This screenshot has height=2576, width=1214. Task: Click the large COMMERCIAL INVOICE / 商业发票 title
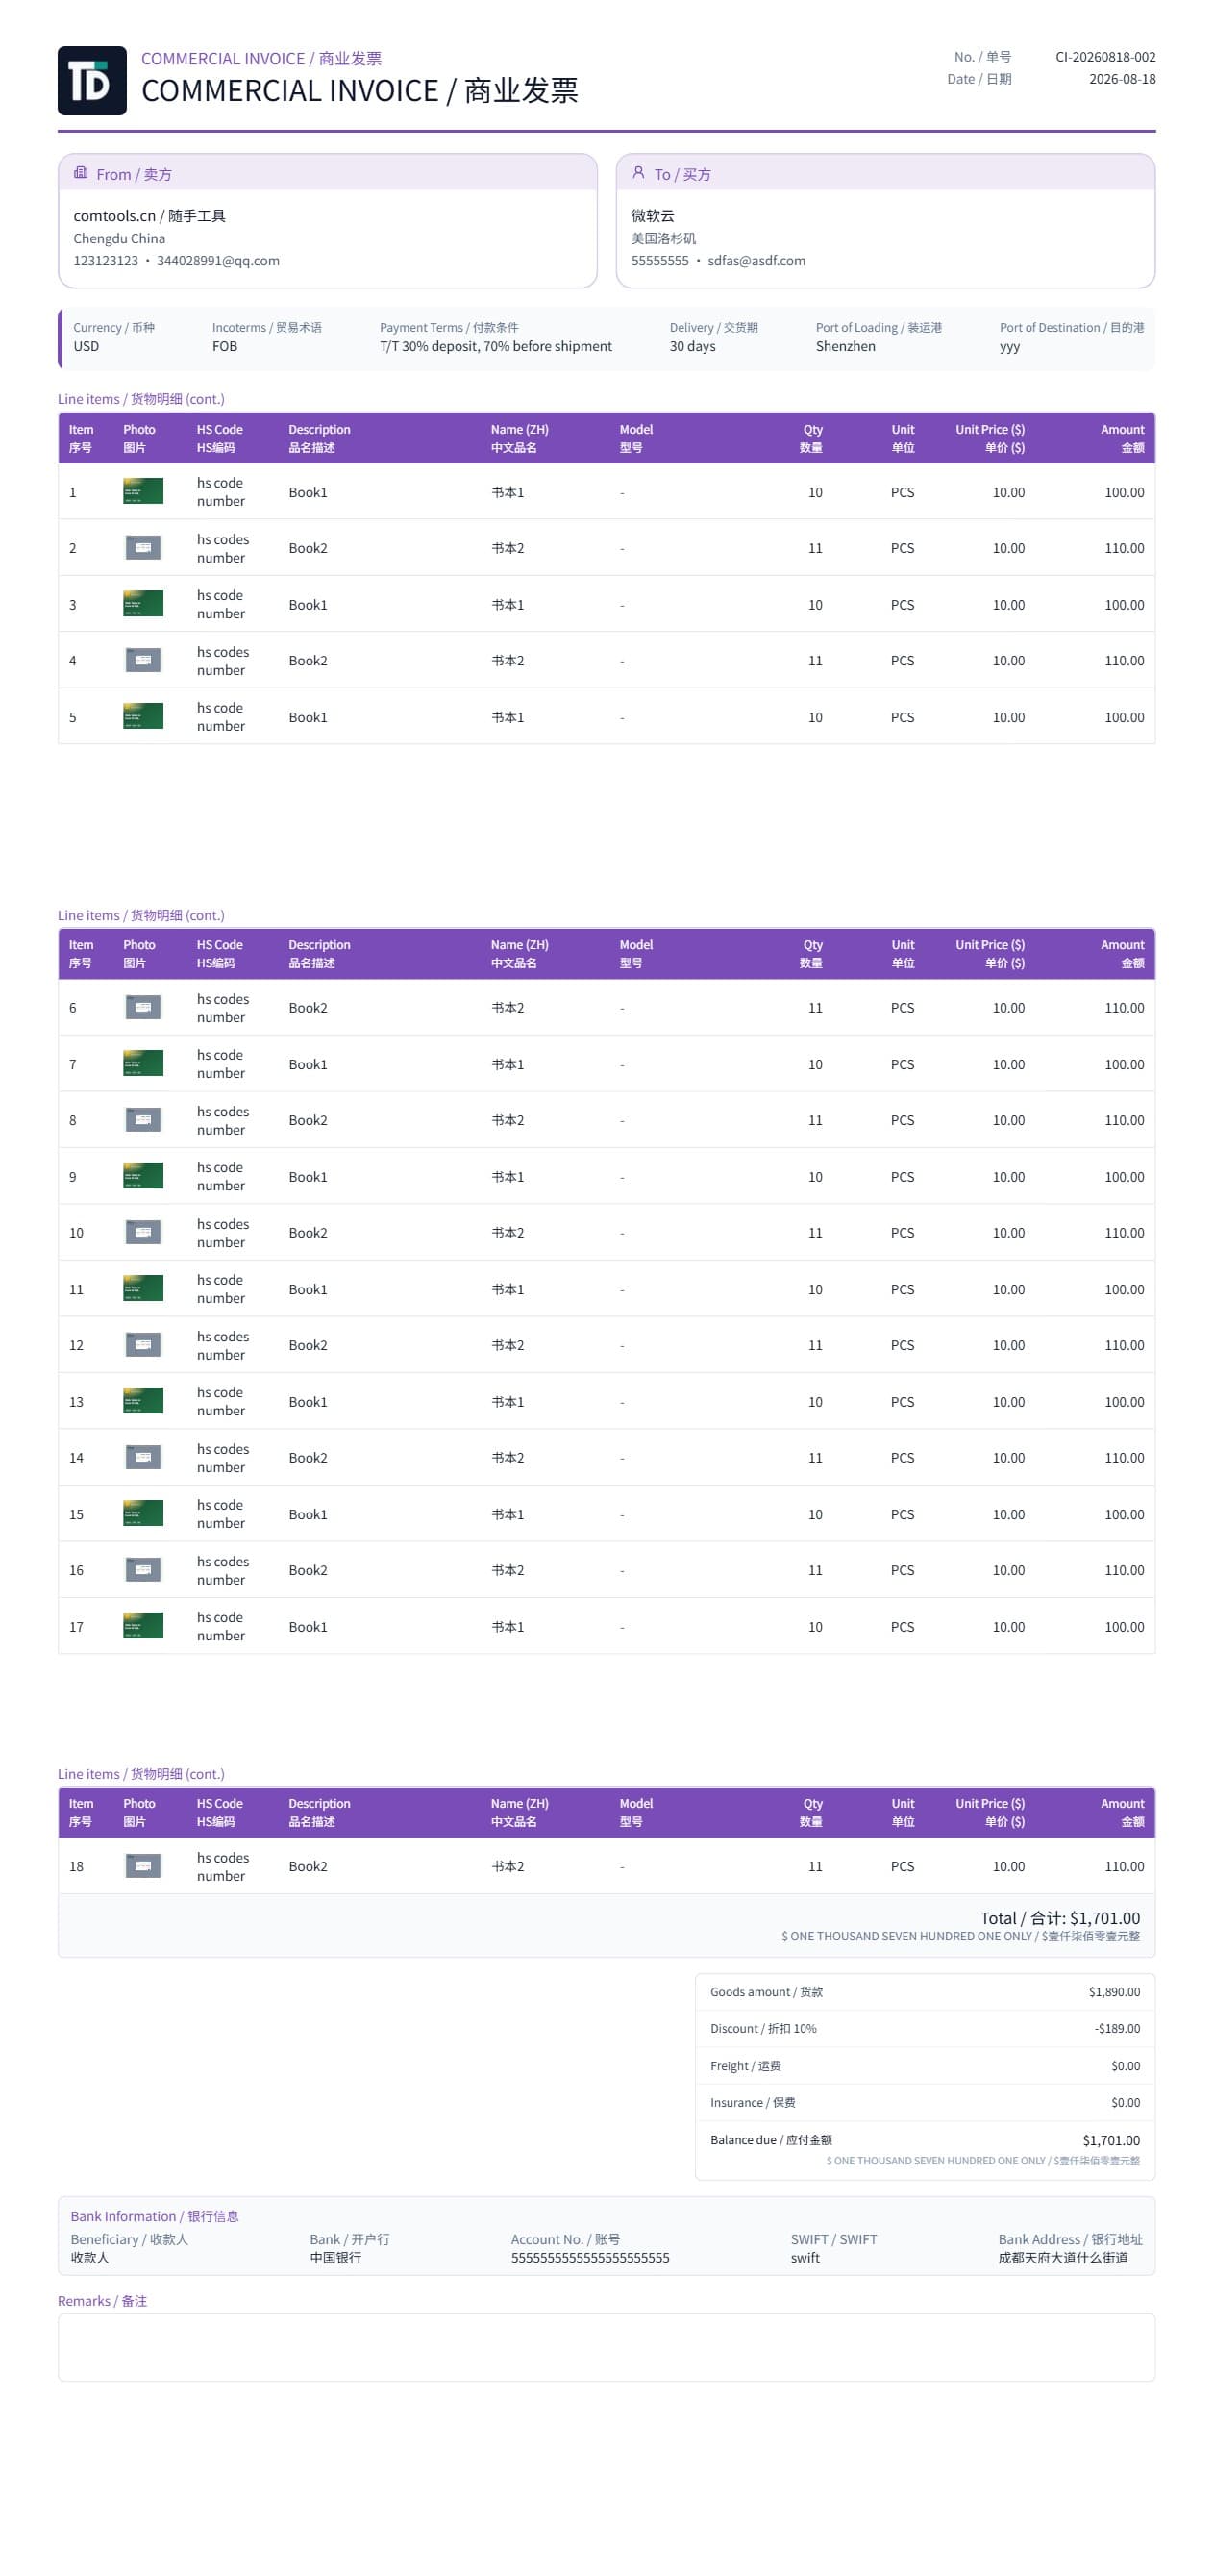360,91
